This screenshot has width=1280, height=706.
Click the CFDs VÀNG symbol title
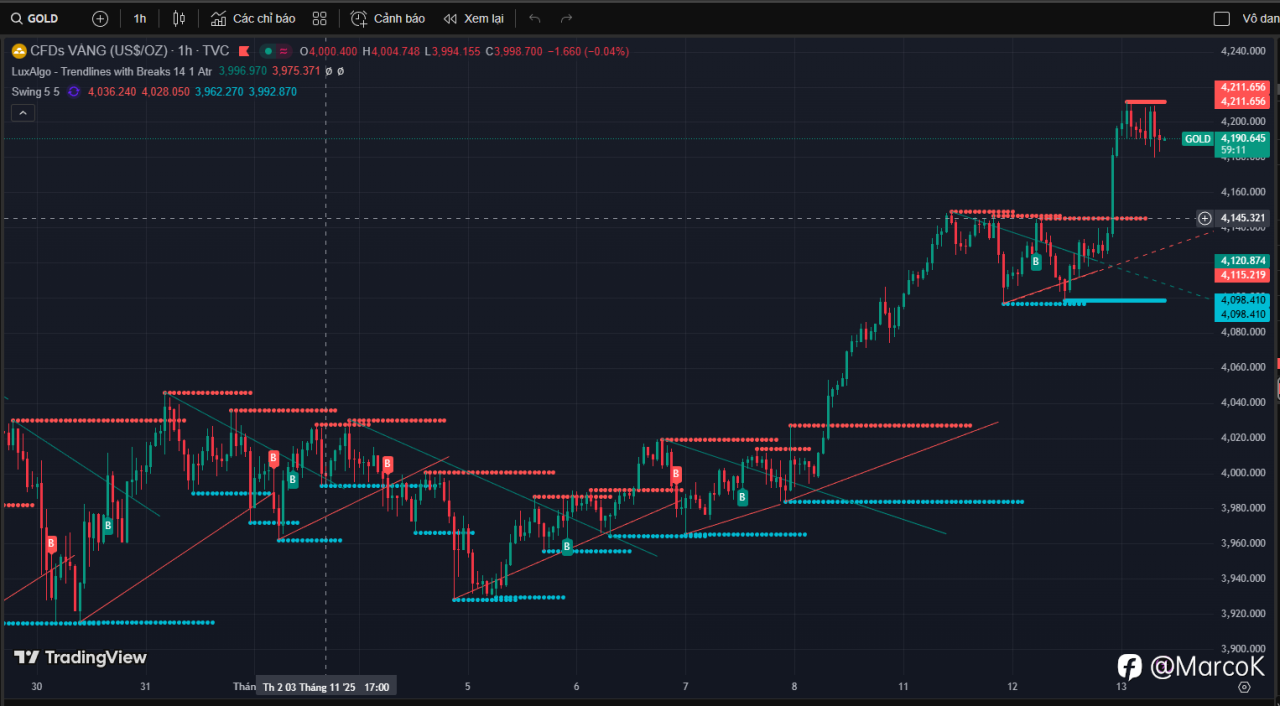coord(129,50)
